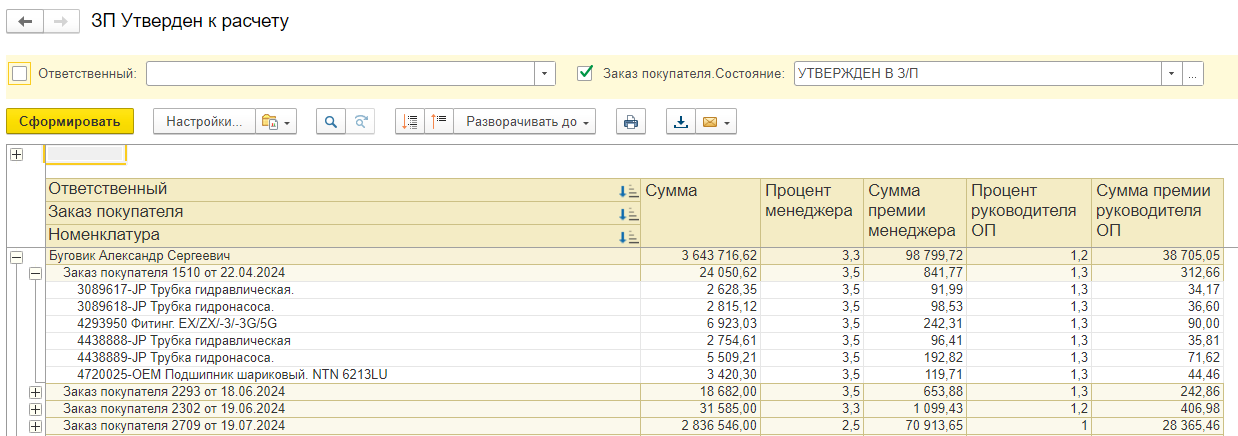Image resolution: width=1238 pixels, height=436 pixels.
Task: Open the Настройки... button
Action: tap(204, 122)
